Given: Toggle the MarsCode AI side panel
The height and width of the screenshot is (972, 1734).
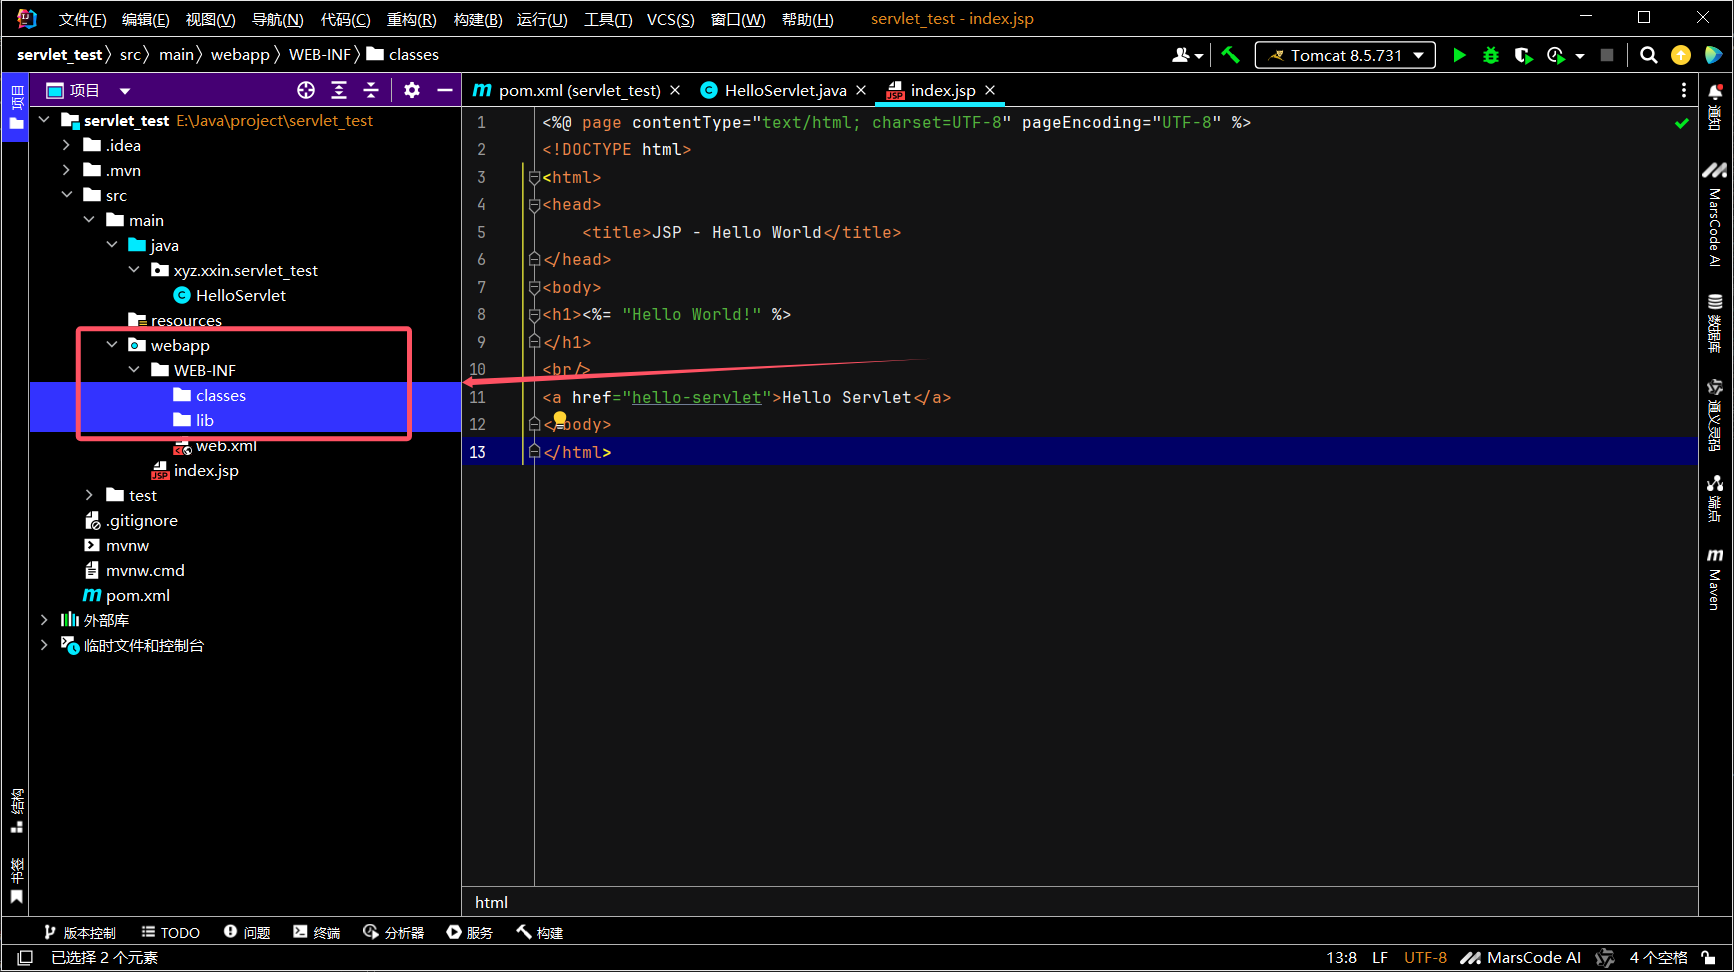Looking at the screenshot, I should coord(1715,215).
